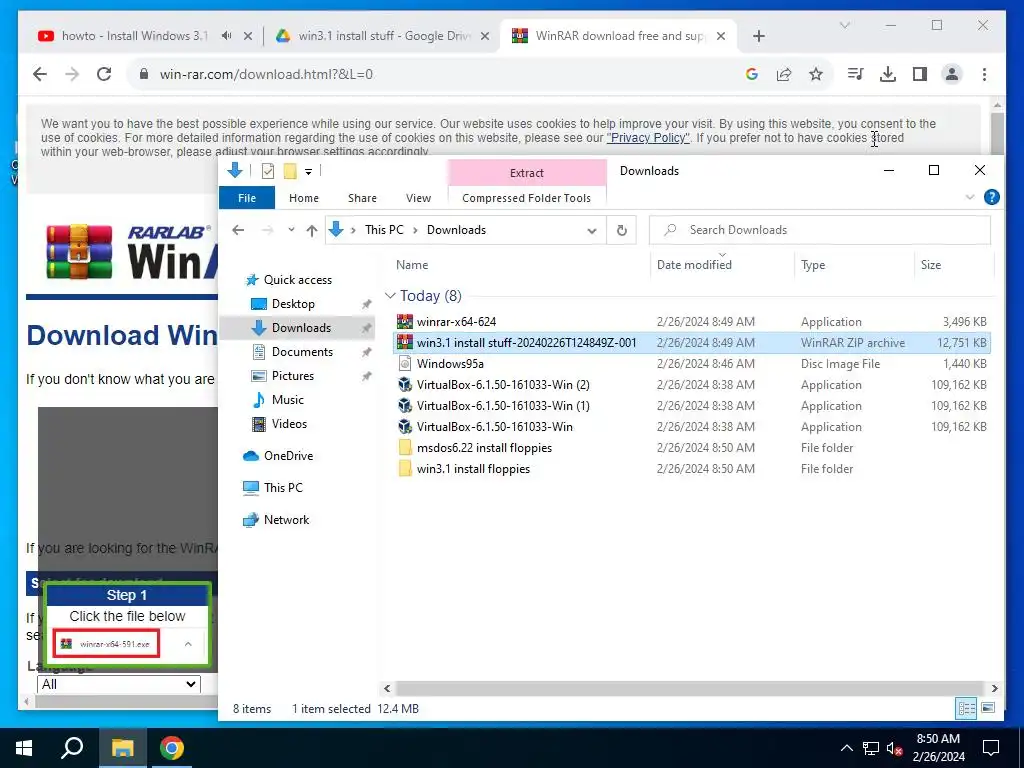Viewport: 1024px width, 768px height.
Task: Close the Google Drive tab
Action: click(x=485, y=36)
